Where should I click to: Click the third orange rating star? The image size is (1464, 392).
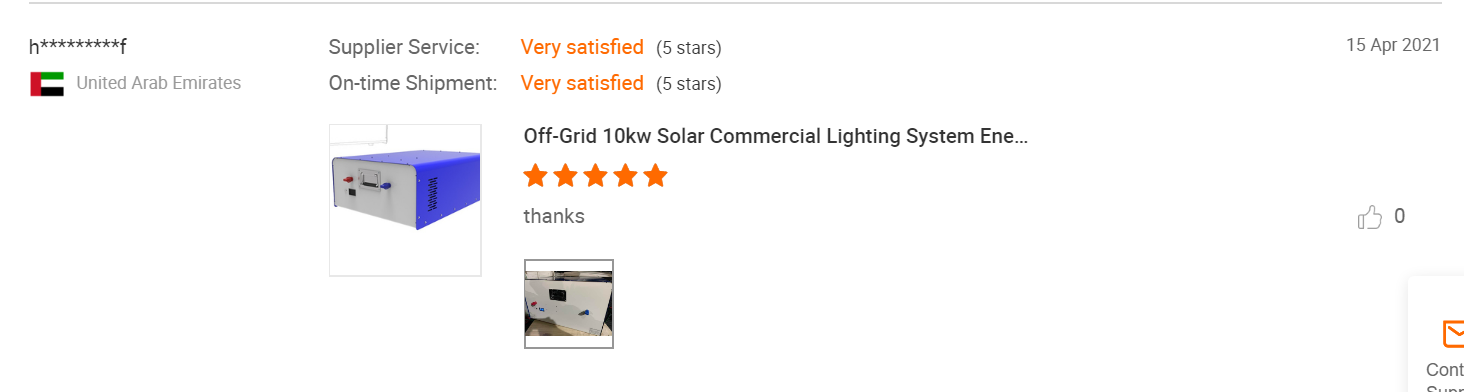coord(595,176)
